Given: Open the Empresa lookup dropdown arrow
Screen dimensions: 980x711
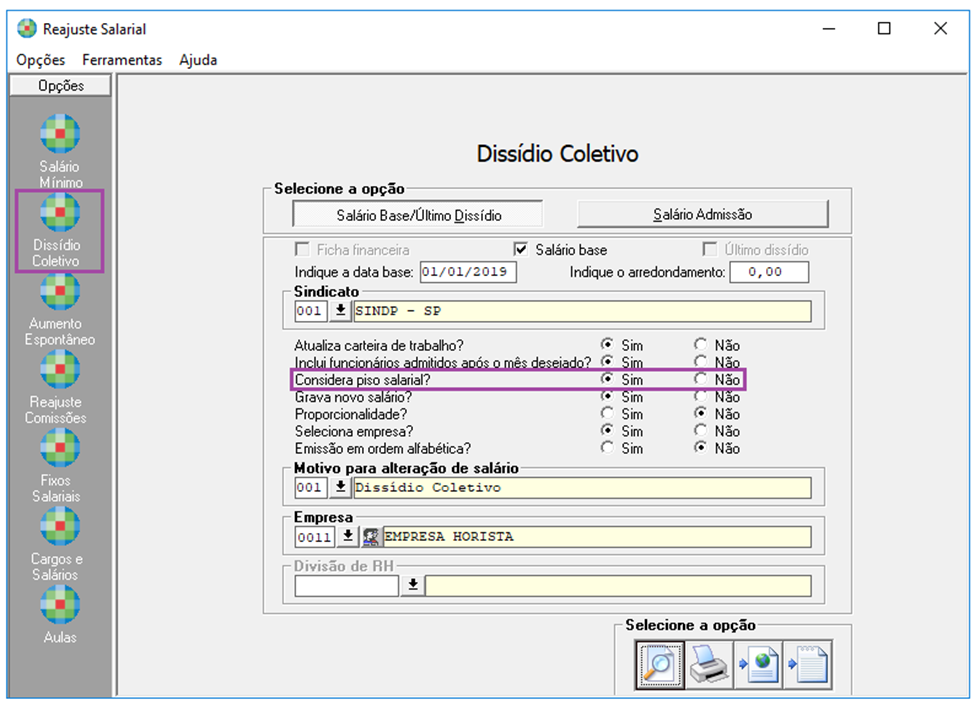Looking at the screenshot, I should (x=348, y=537).
